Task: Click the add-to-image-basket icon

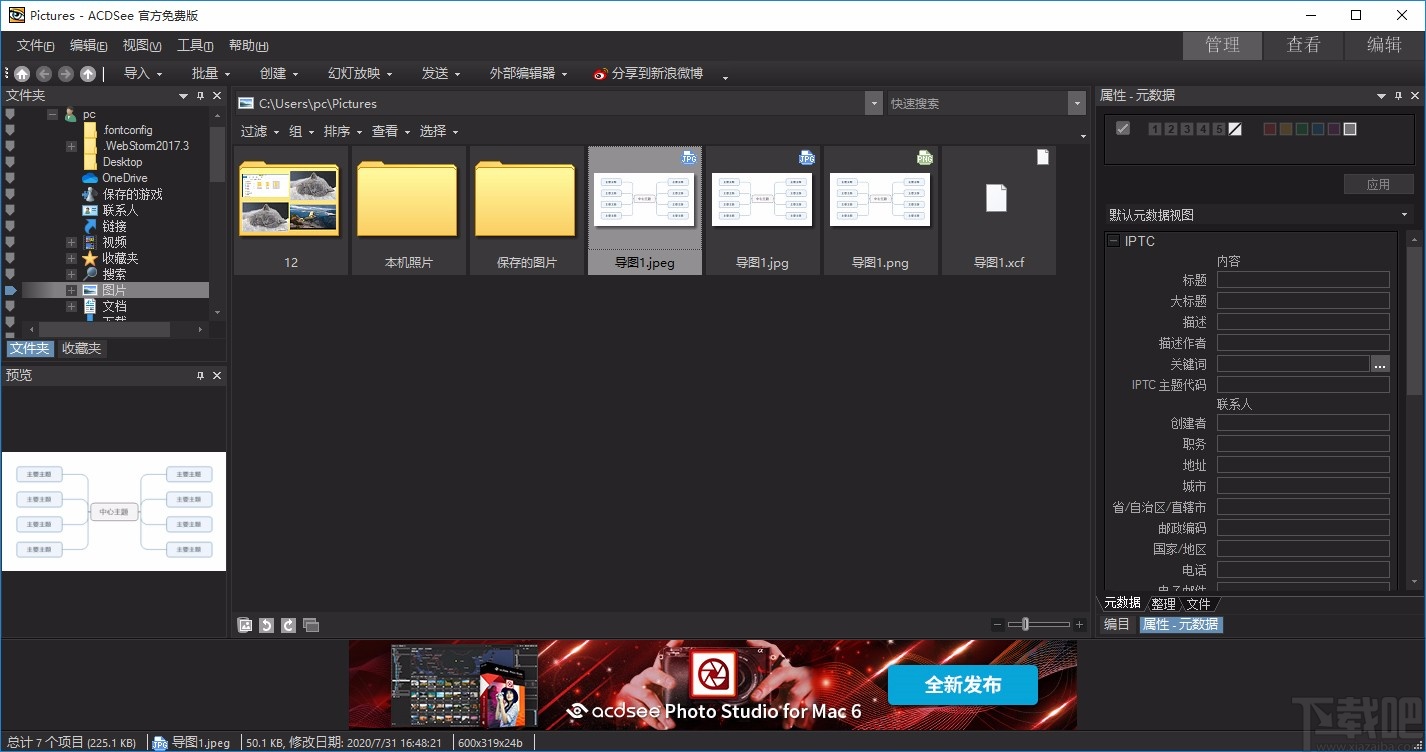Action: 245,625
